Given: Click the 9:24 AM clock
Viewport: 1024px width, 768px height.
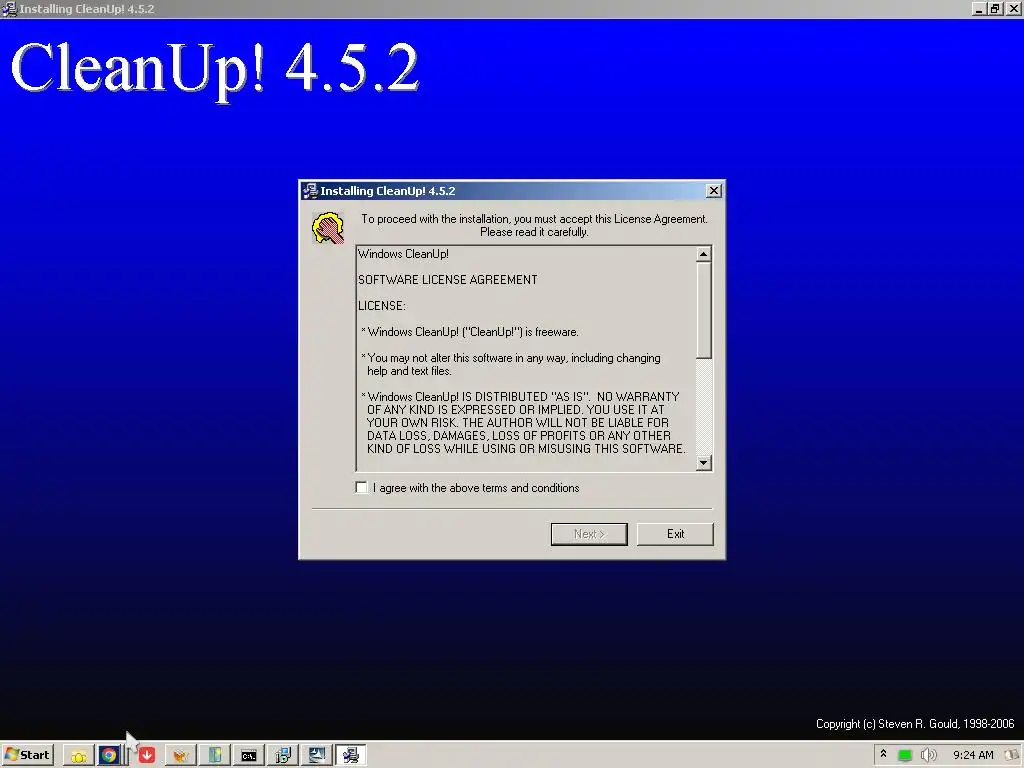Looking at the screenshot, I should (x=972, y=755).
